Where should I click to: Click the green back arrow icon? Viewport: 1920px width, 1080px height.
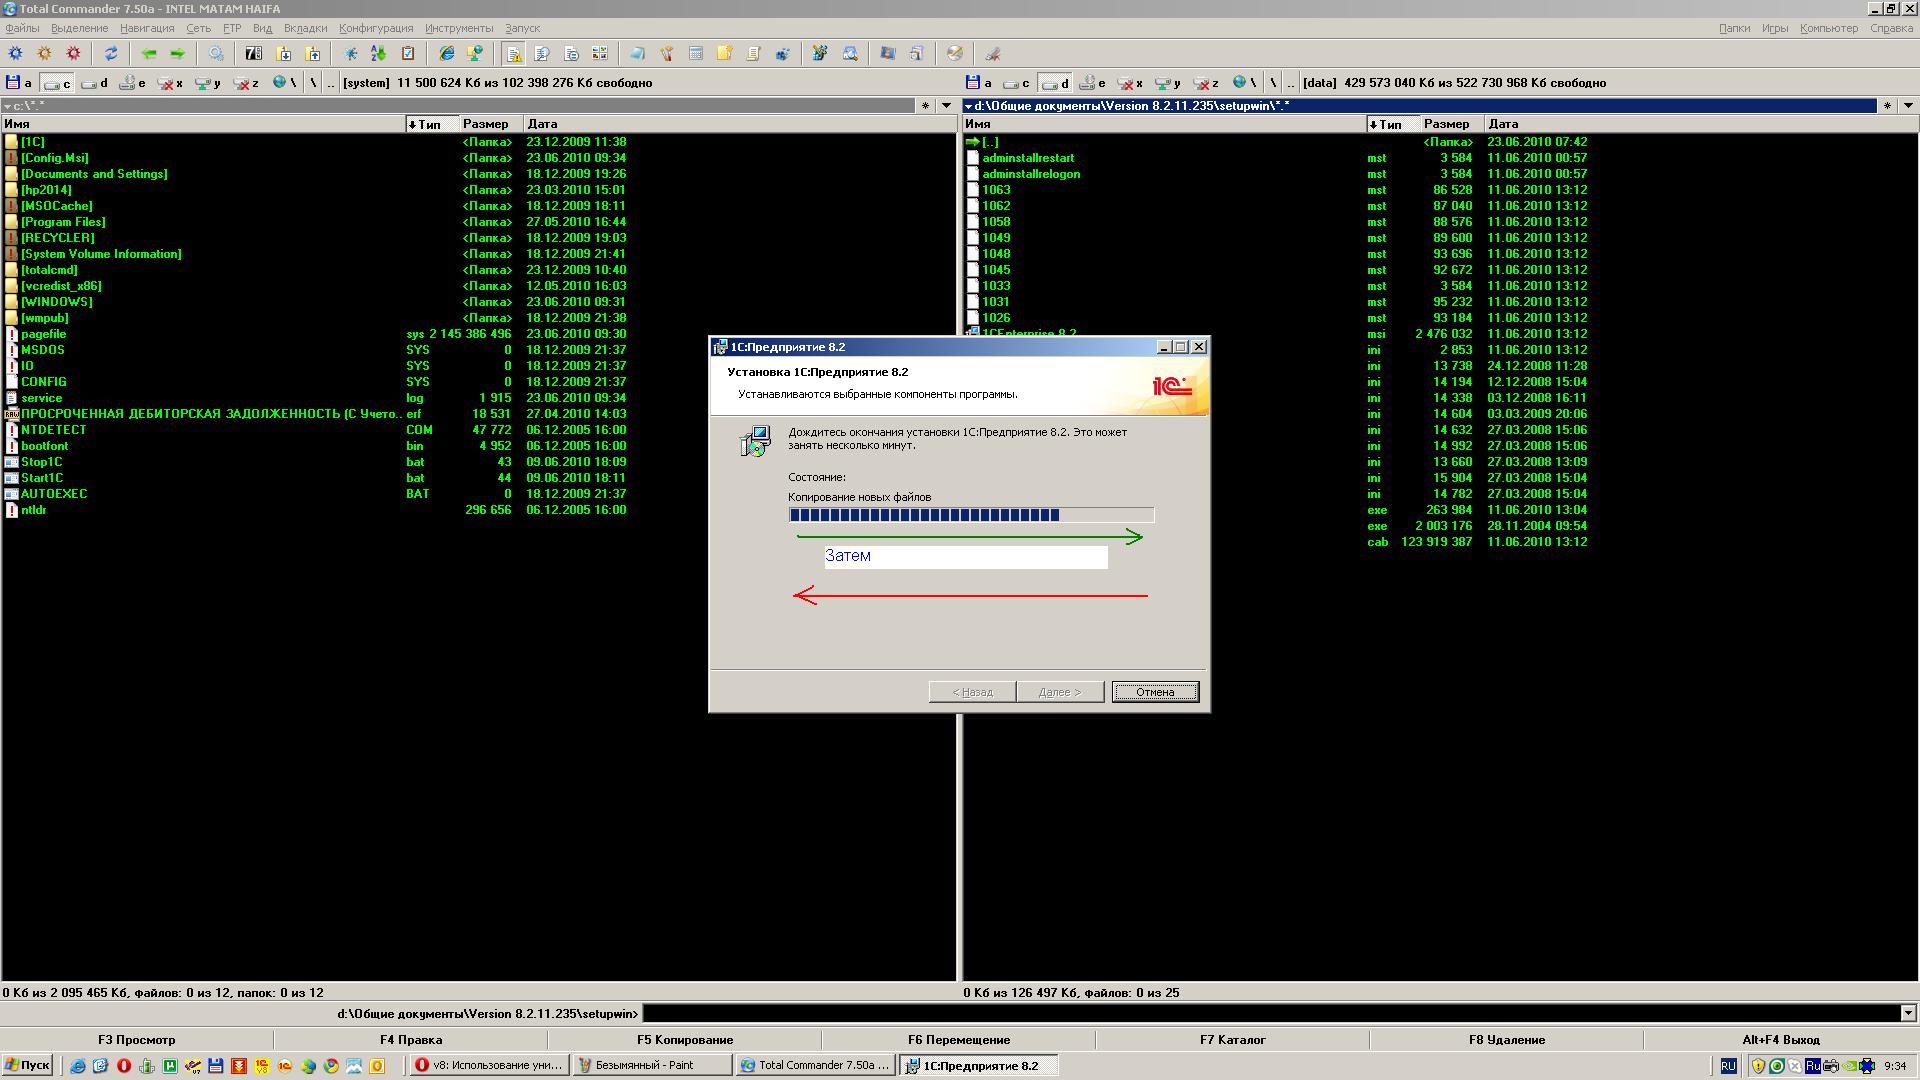coord(149,54)
